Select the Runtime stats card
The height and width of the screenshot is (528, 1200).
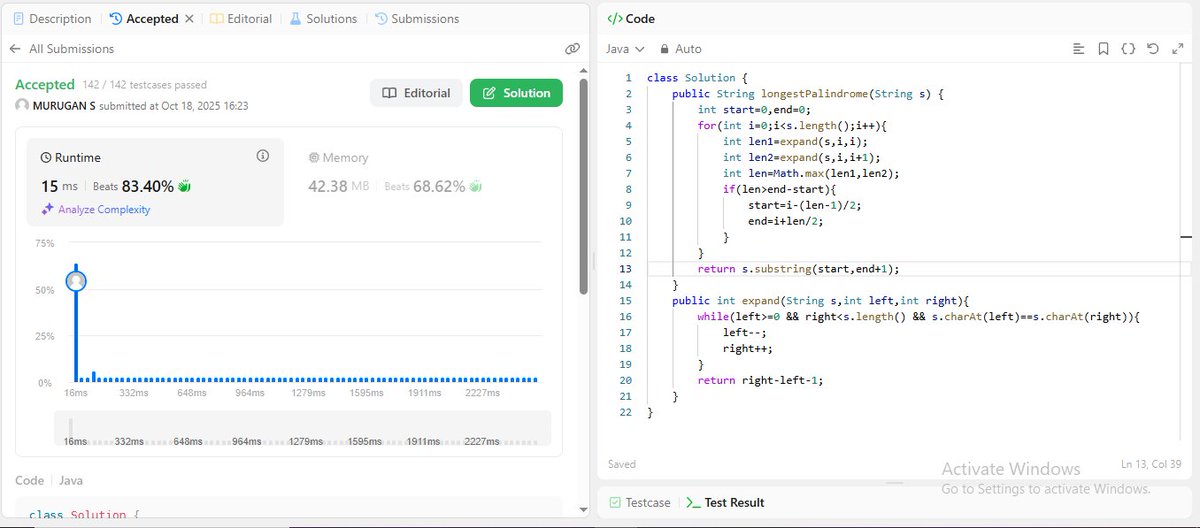pyautogui.click(x=155, y=182)
